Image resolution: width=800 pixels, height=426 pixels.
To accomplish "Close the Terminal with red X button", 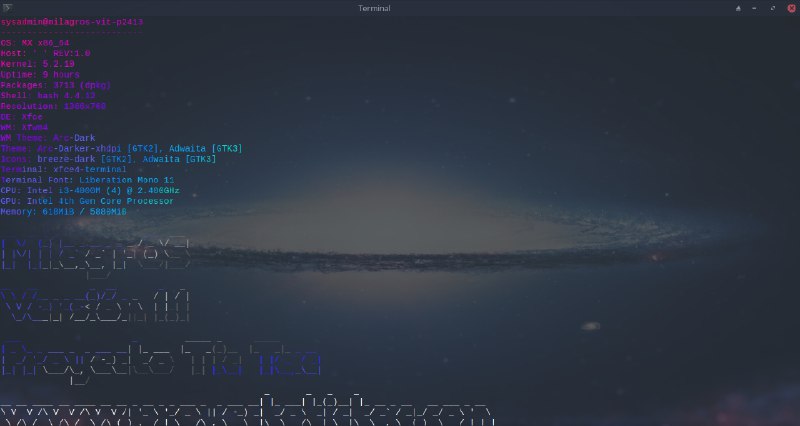I will click(x=789, y=7).
